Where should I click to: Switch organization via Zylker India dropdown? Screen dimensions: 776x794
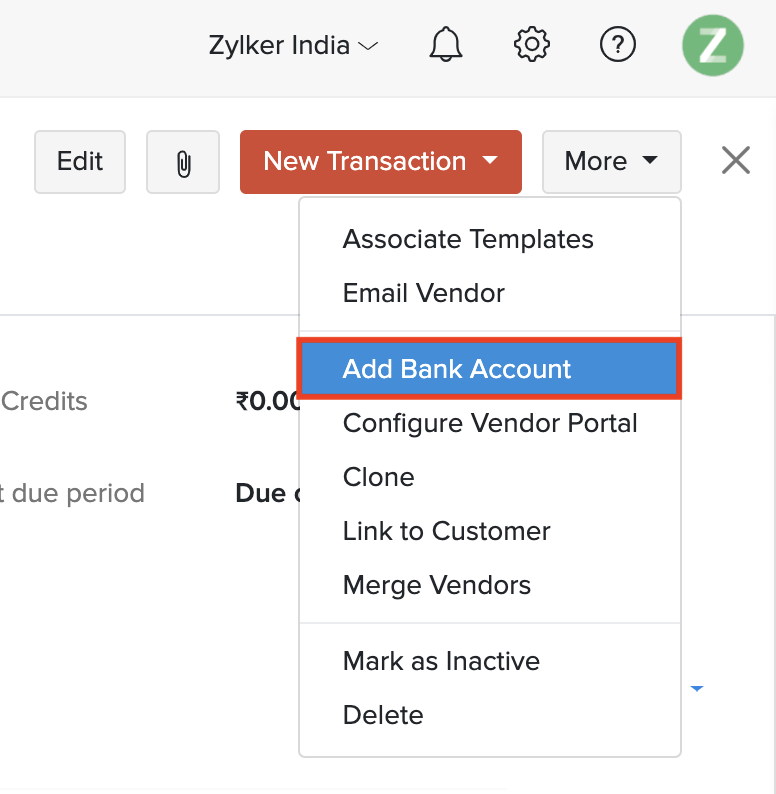[x=293, y=46]
